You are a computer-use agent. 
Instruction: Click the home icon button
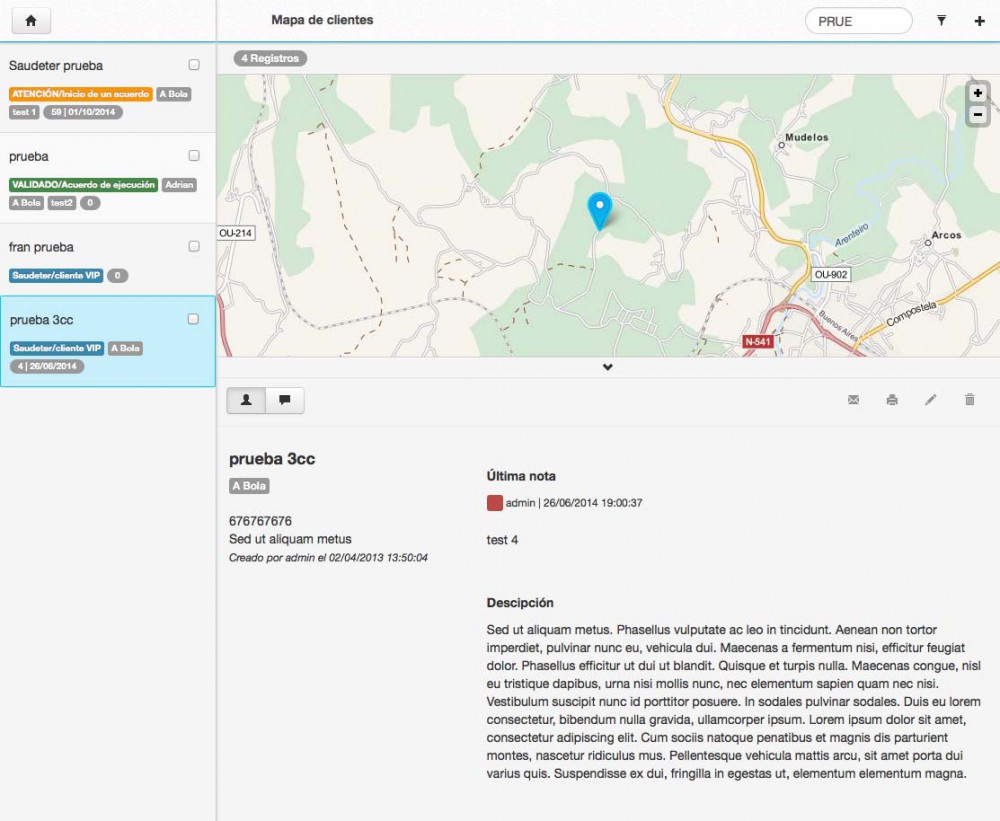coord(30,20)
